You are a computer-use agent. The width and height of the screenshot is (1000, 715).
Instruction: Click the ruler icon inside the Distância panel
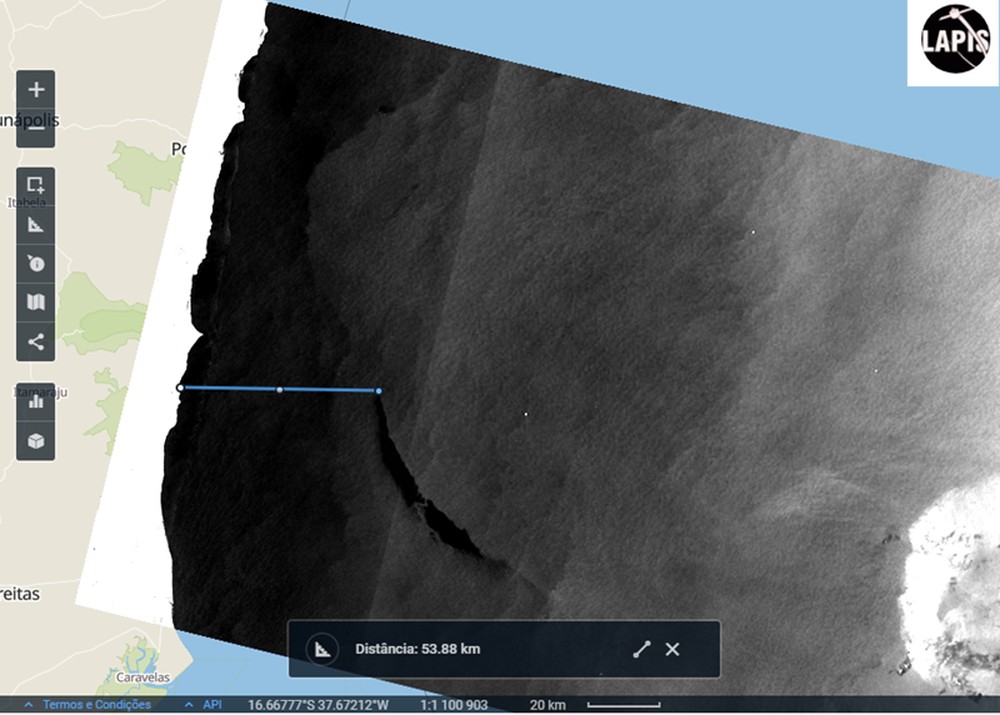point(323,649)
